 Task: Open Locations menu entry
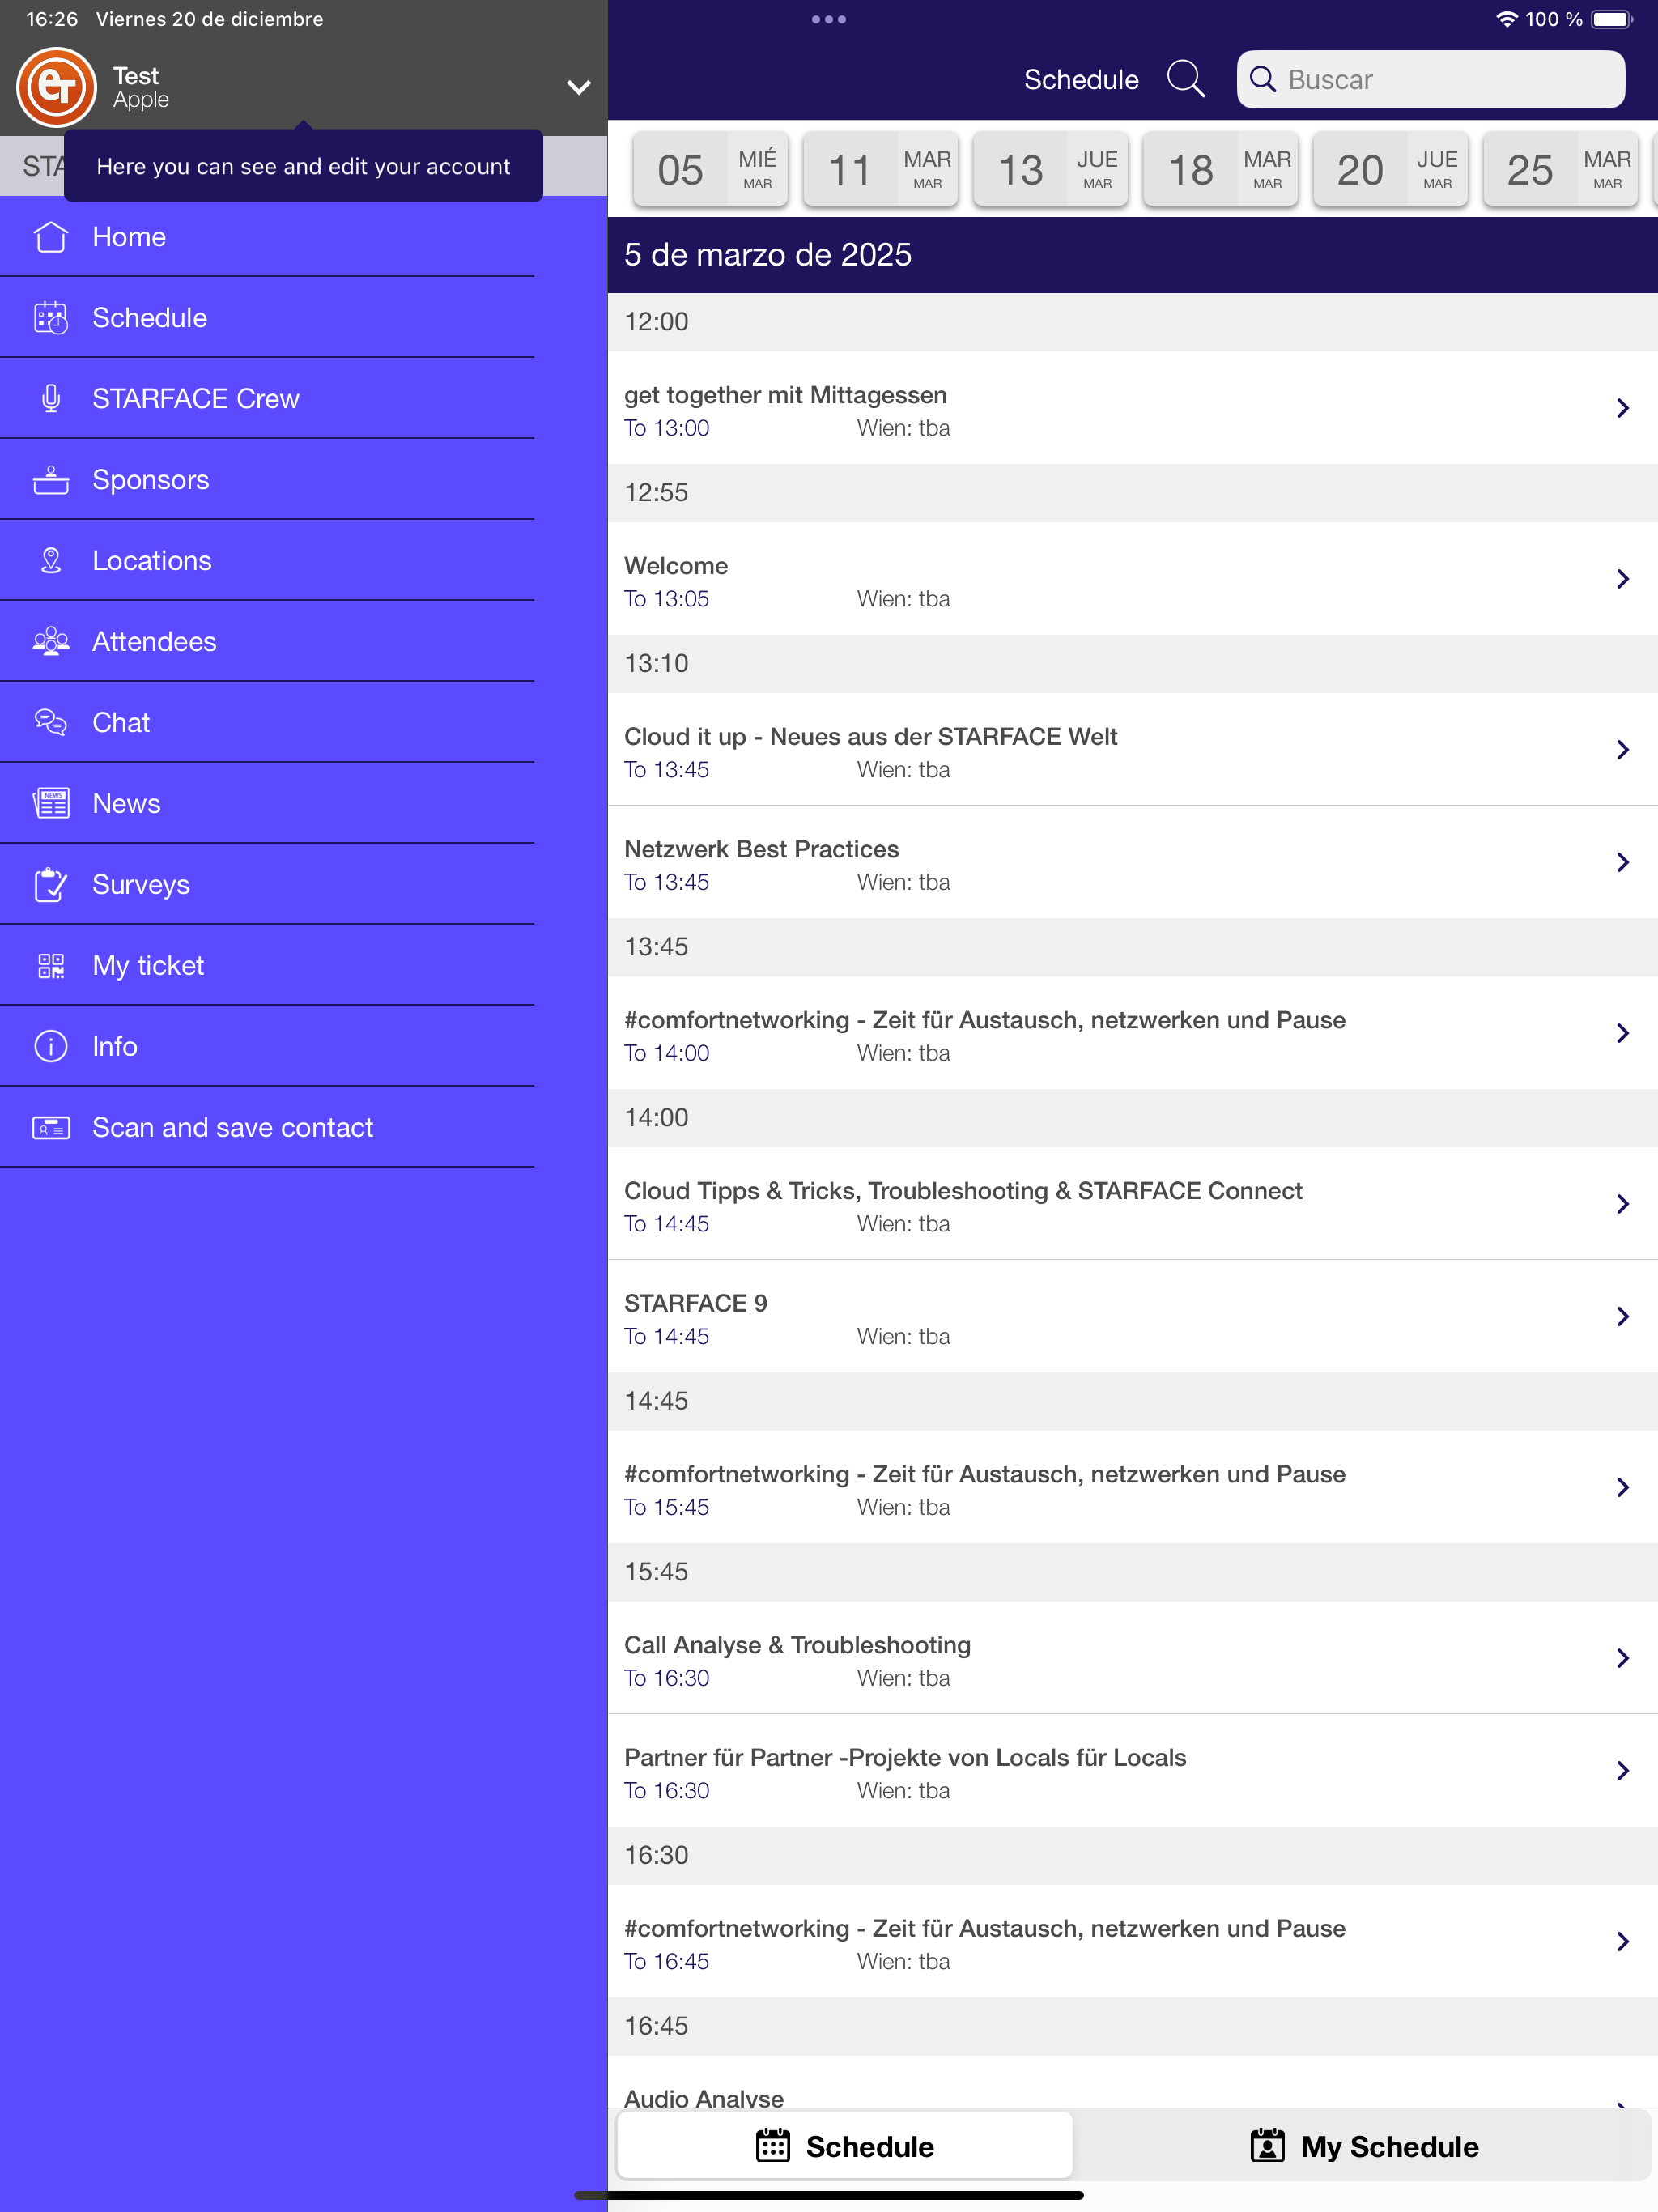267,561
